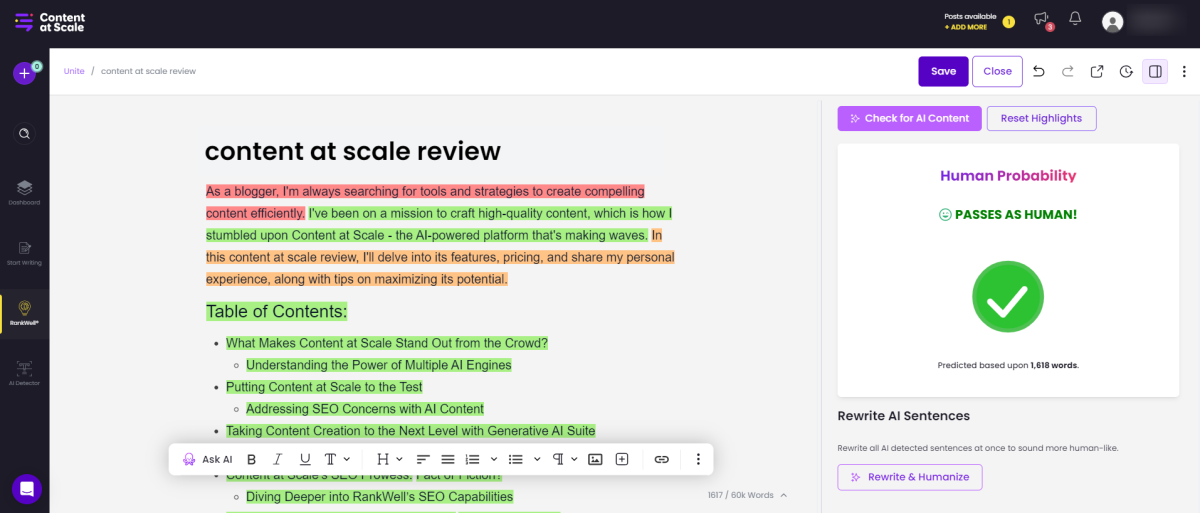Open AI Detector in the sidebar

(24, 373)
